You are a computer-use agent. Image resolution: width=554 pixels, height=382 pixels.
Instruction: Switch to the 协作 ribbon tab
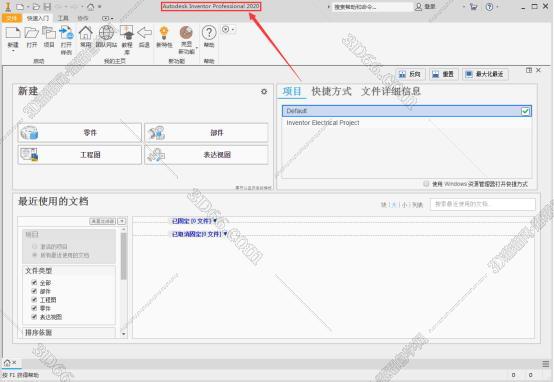[83, 18]
